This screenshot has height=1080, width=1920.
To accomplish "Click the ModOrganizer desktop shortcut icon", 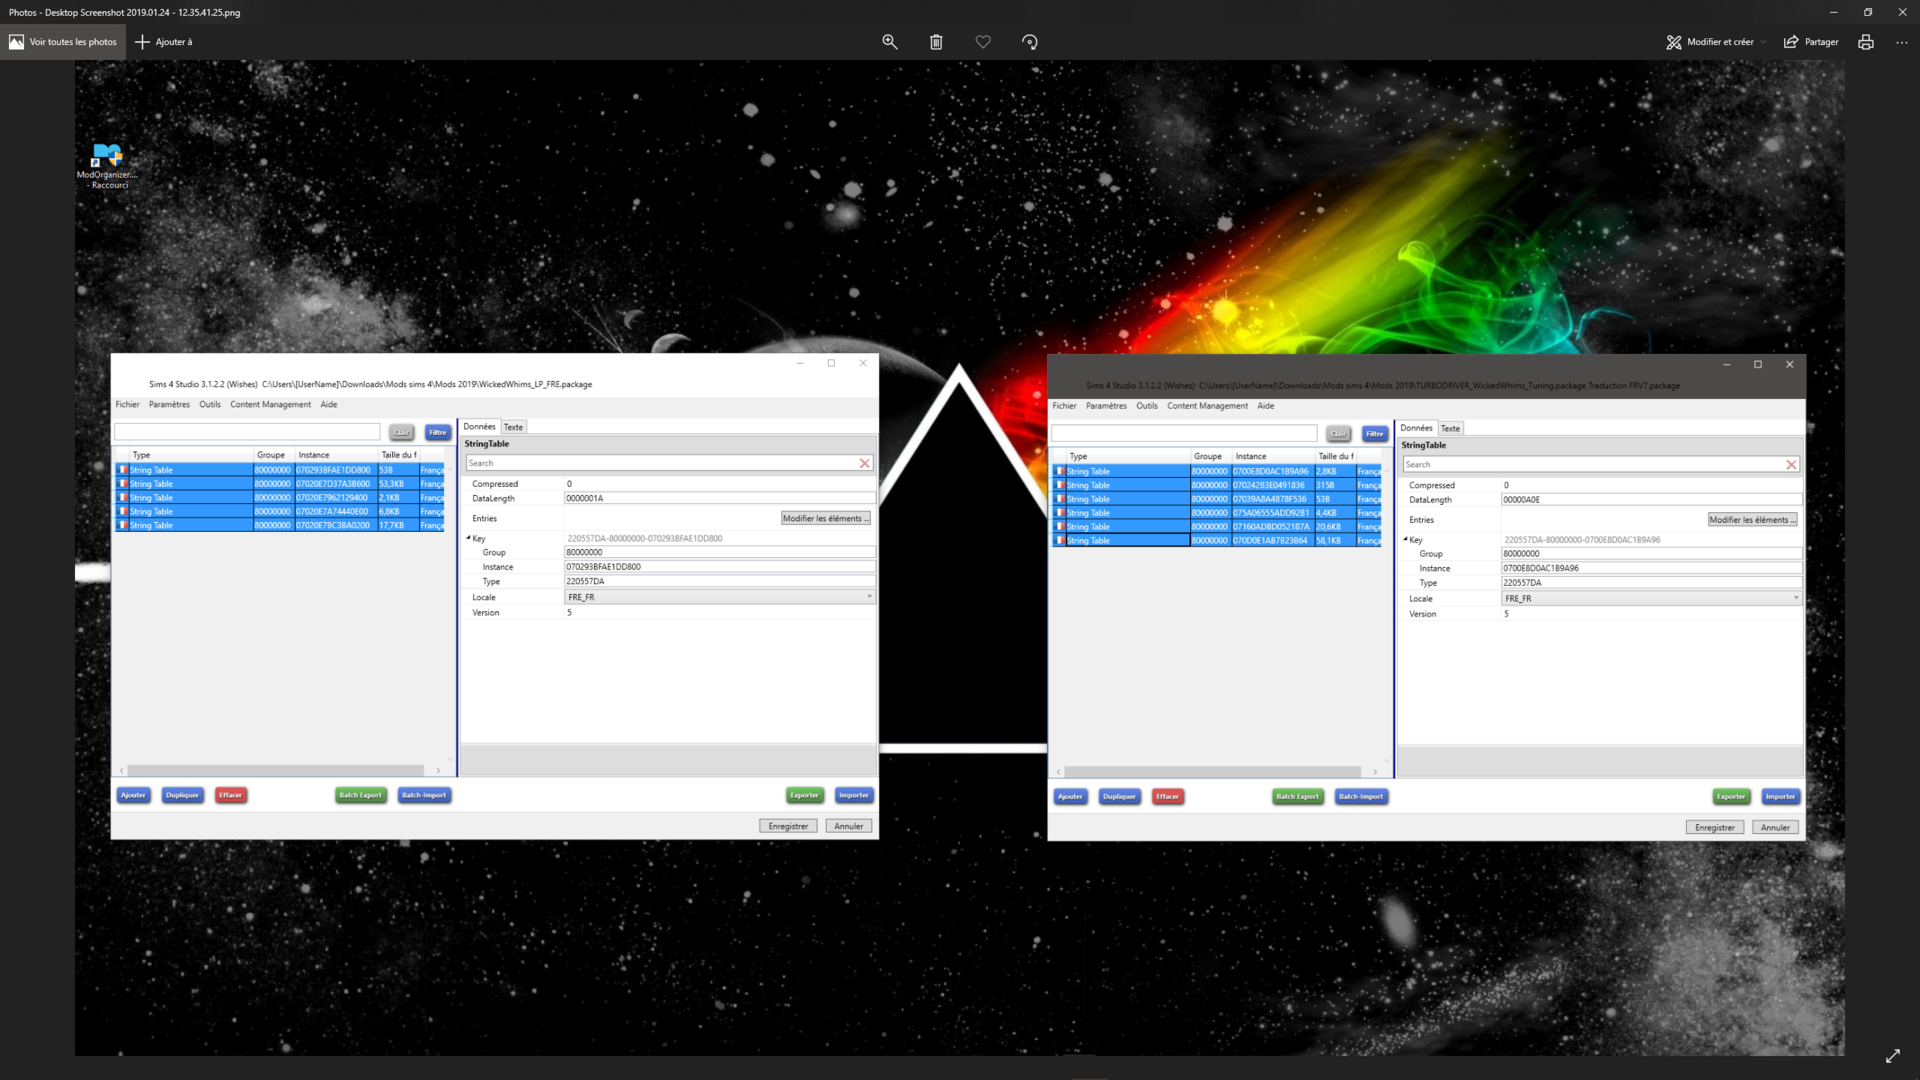I will click(x=107, y=166).
